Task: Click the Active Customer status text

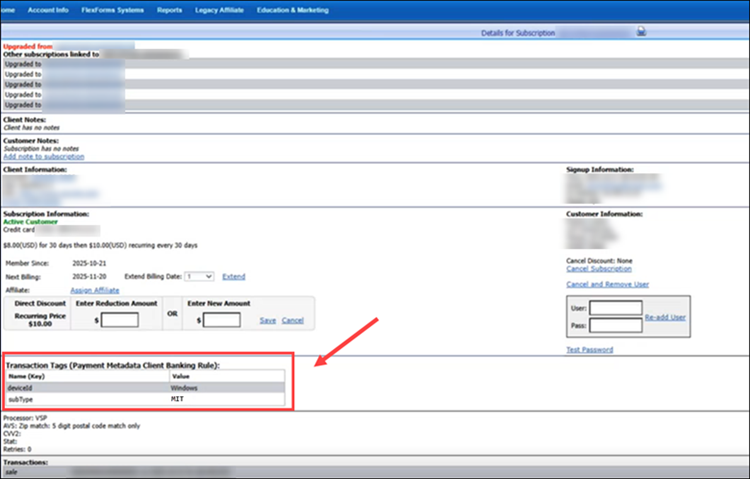Action: pyautogui.click(x=31, y=222)
